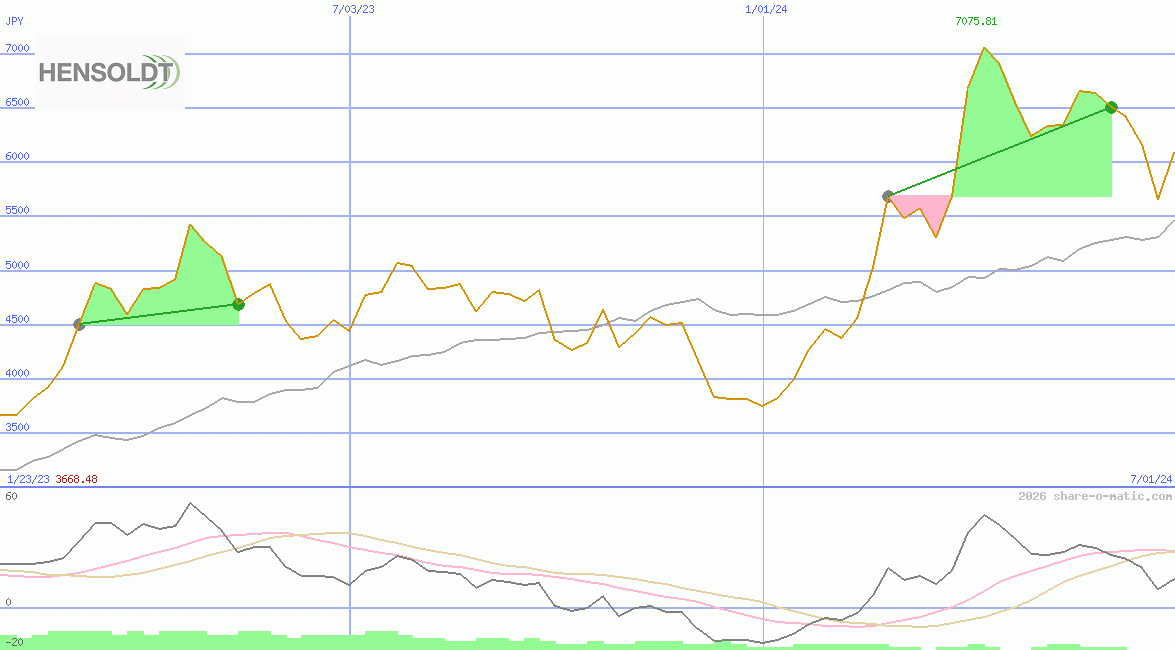Click the JPY currency label

click(15, 21)
